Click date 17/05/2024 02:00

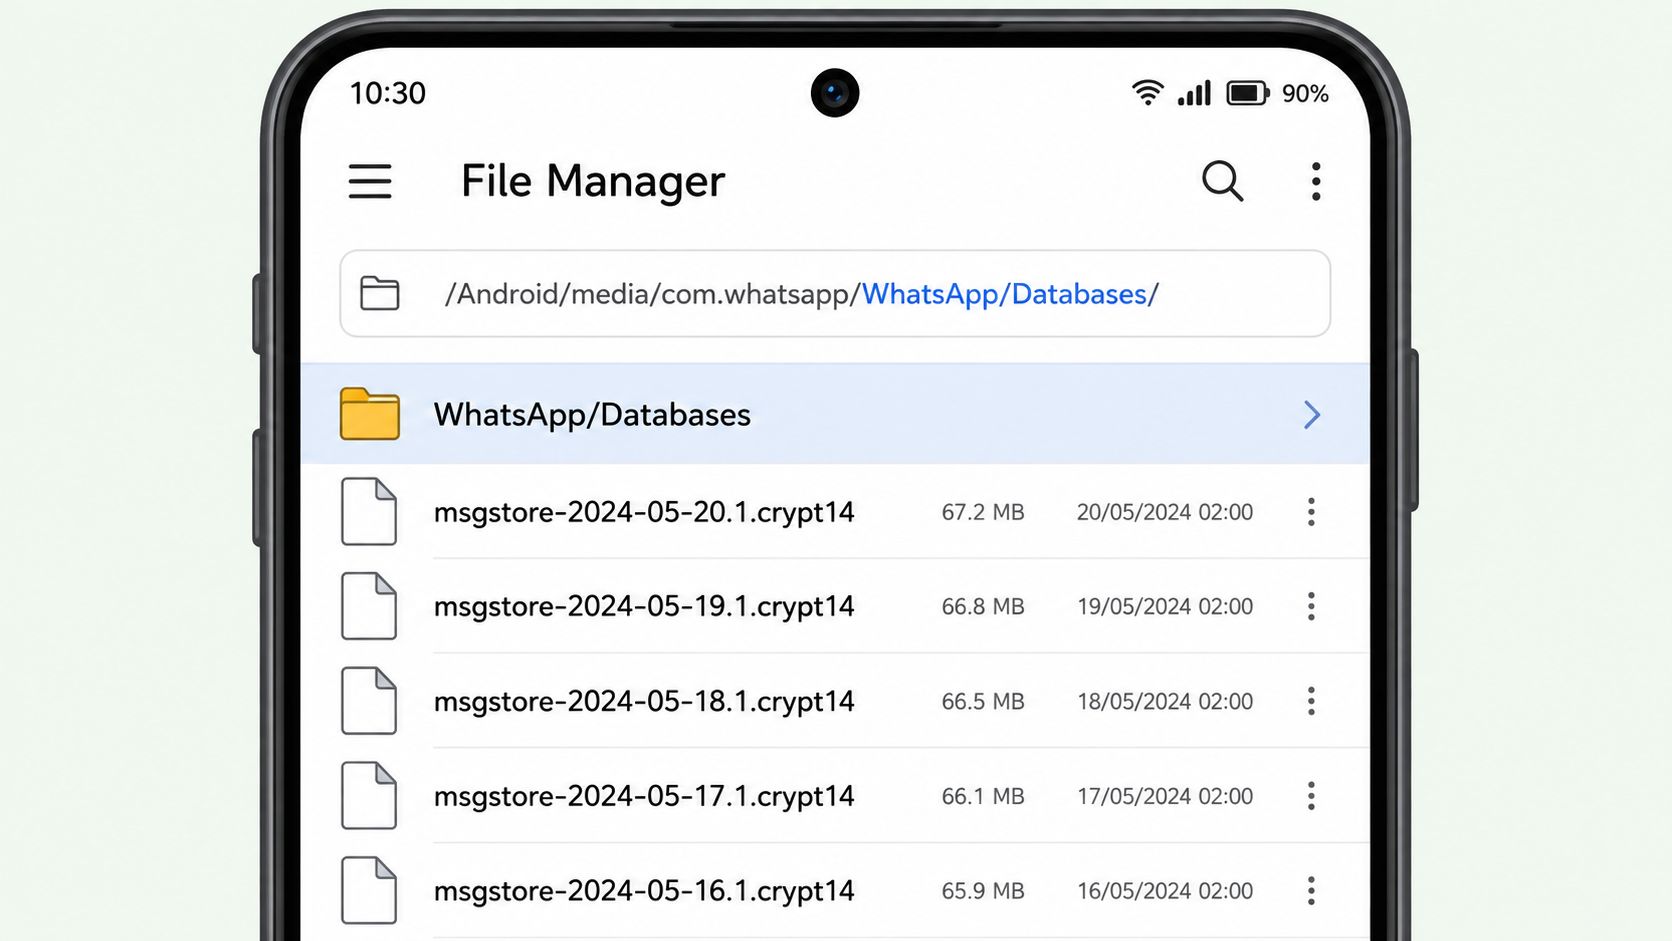pyautogui.click(x=1165, y=796)
